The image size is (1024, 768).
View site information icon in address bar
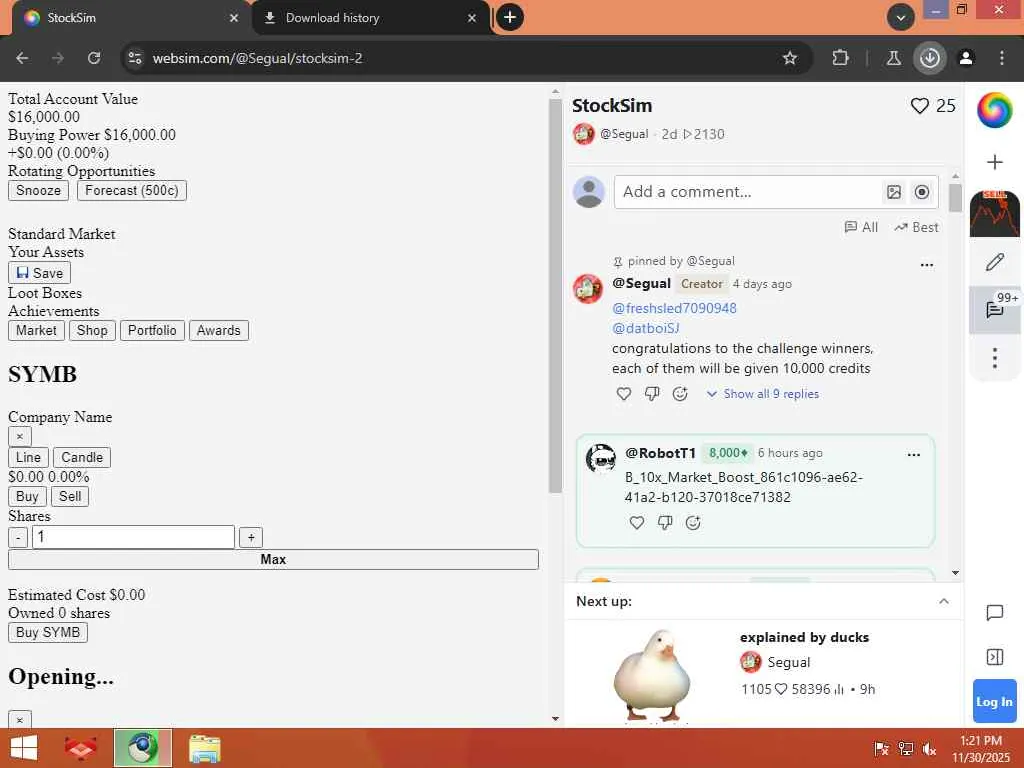(x=135, y=58)
